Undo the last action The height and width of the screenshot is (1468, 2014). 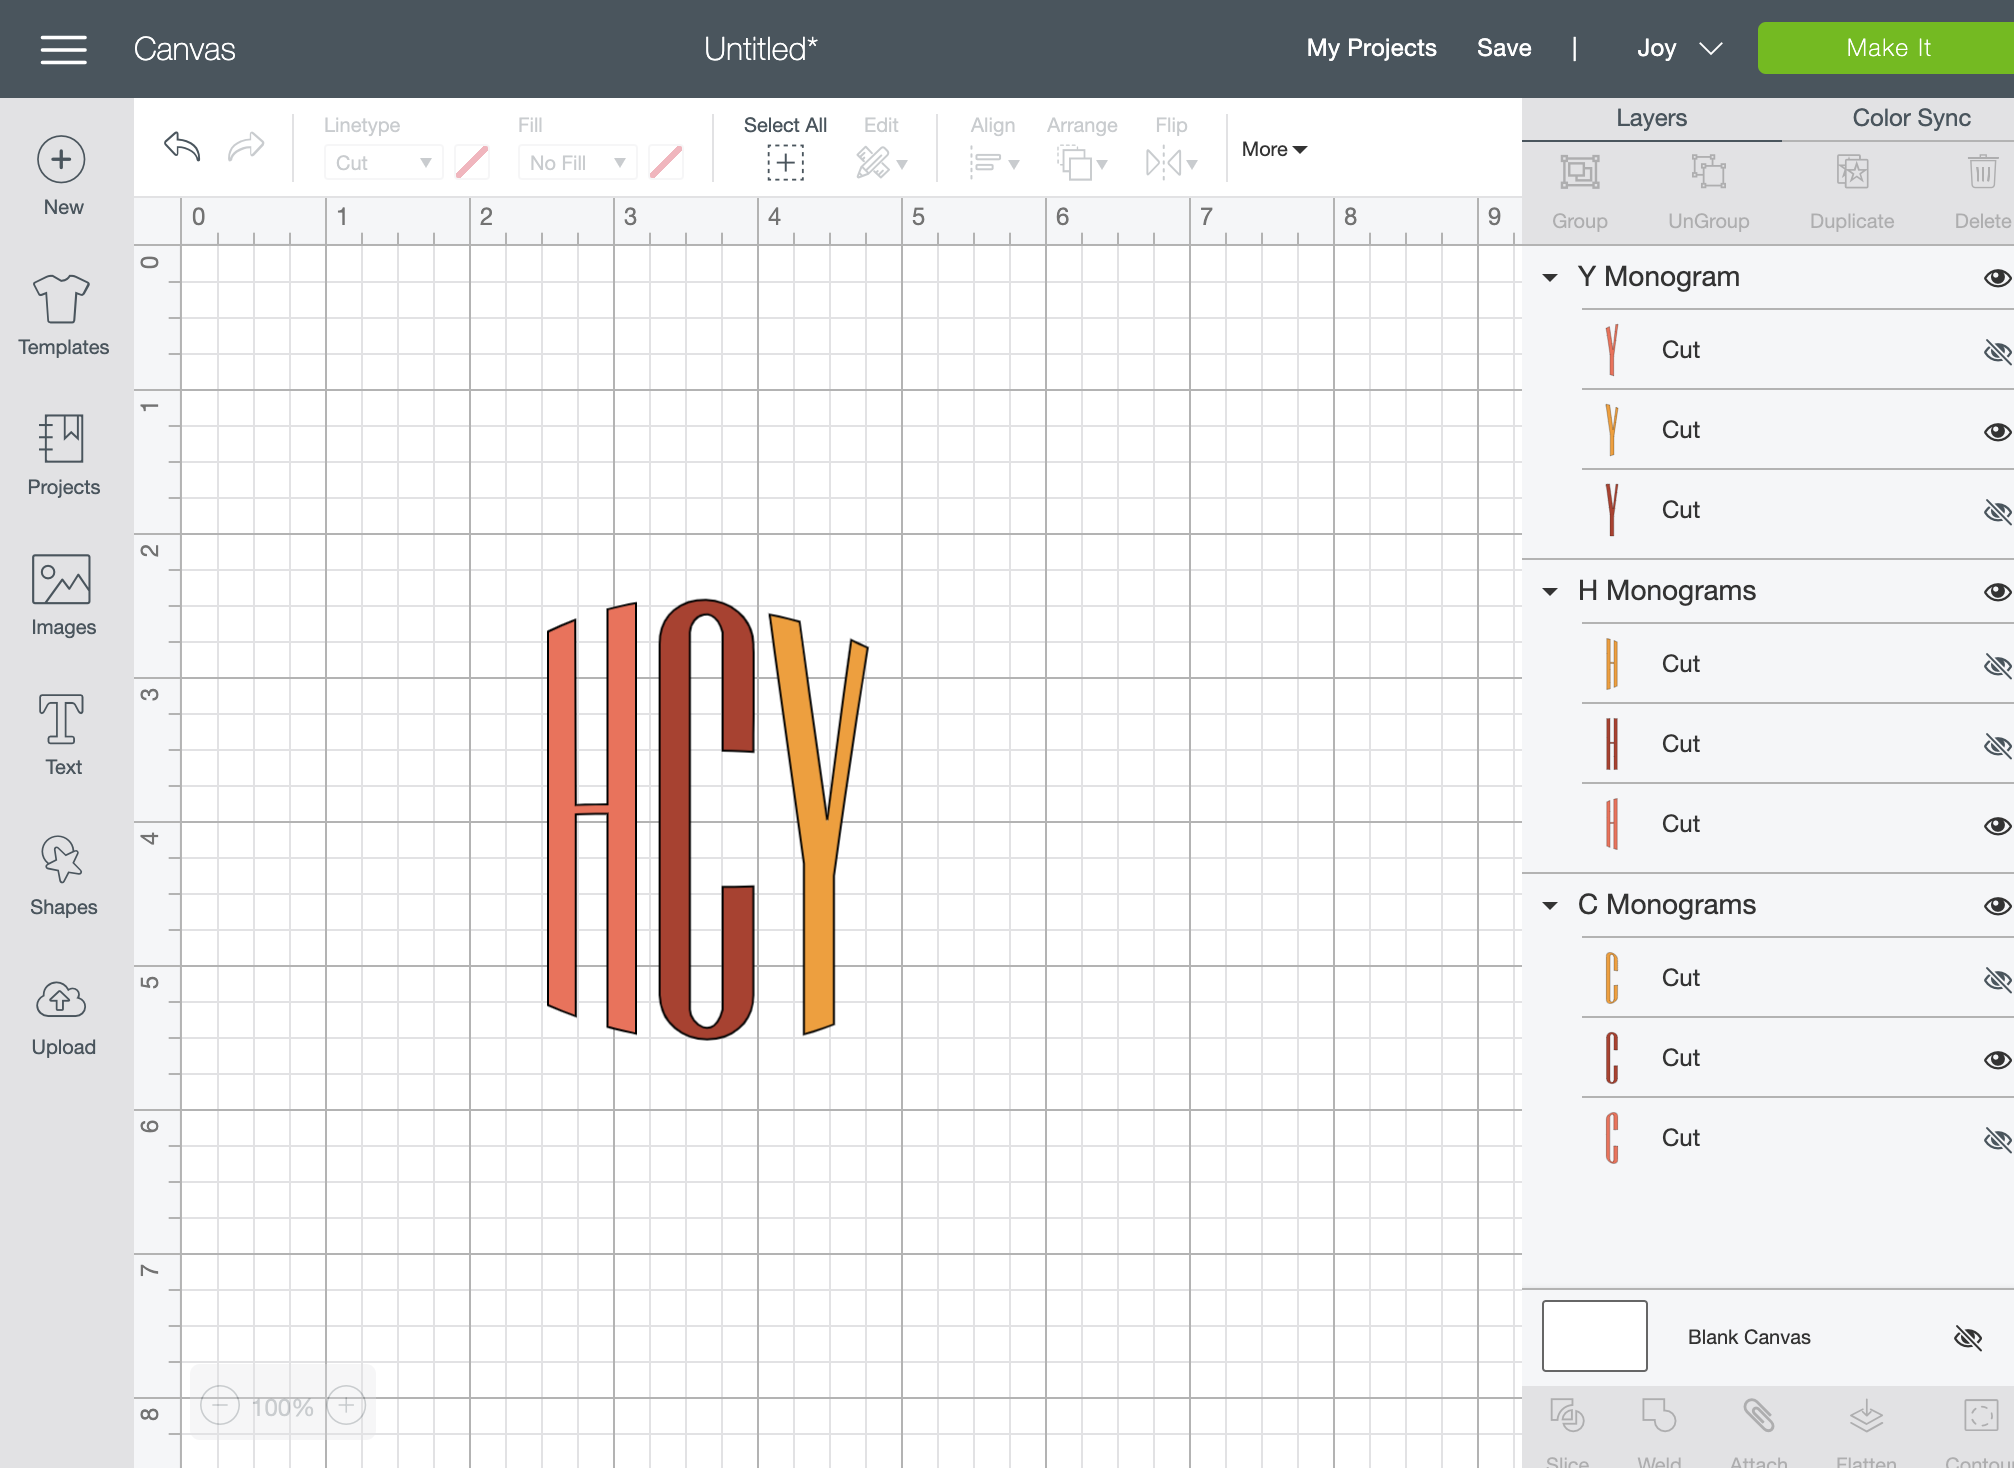(x=182, y=147)
